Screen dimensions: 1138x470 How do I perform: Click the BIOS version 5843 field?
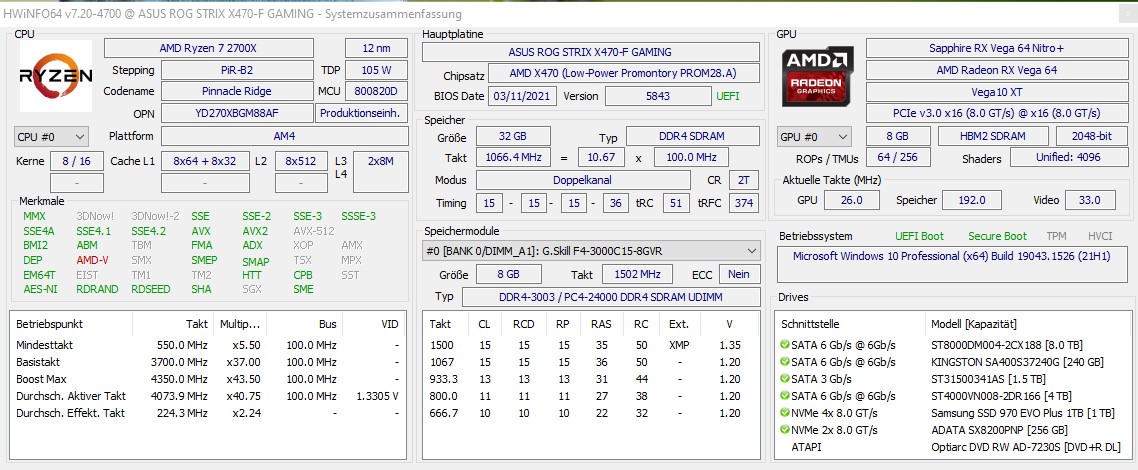658,96
